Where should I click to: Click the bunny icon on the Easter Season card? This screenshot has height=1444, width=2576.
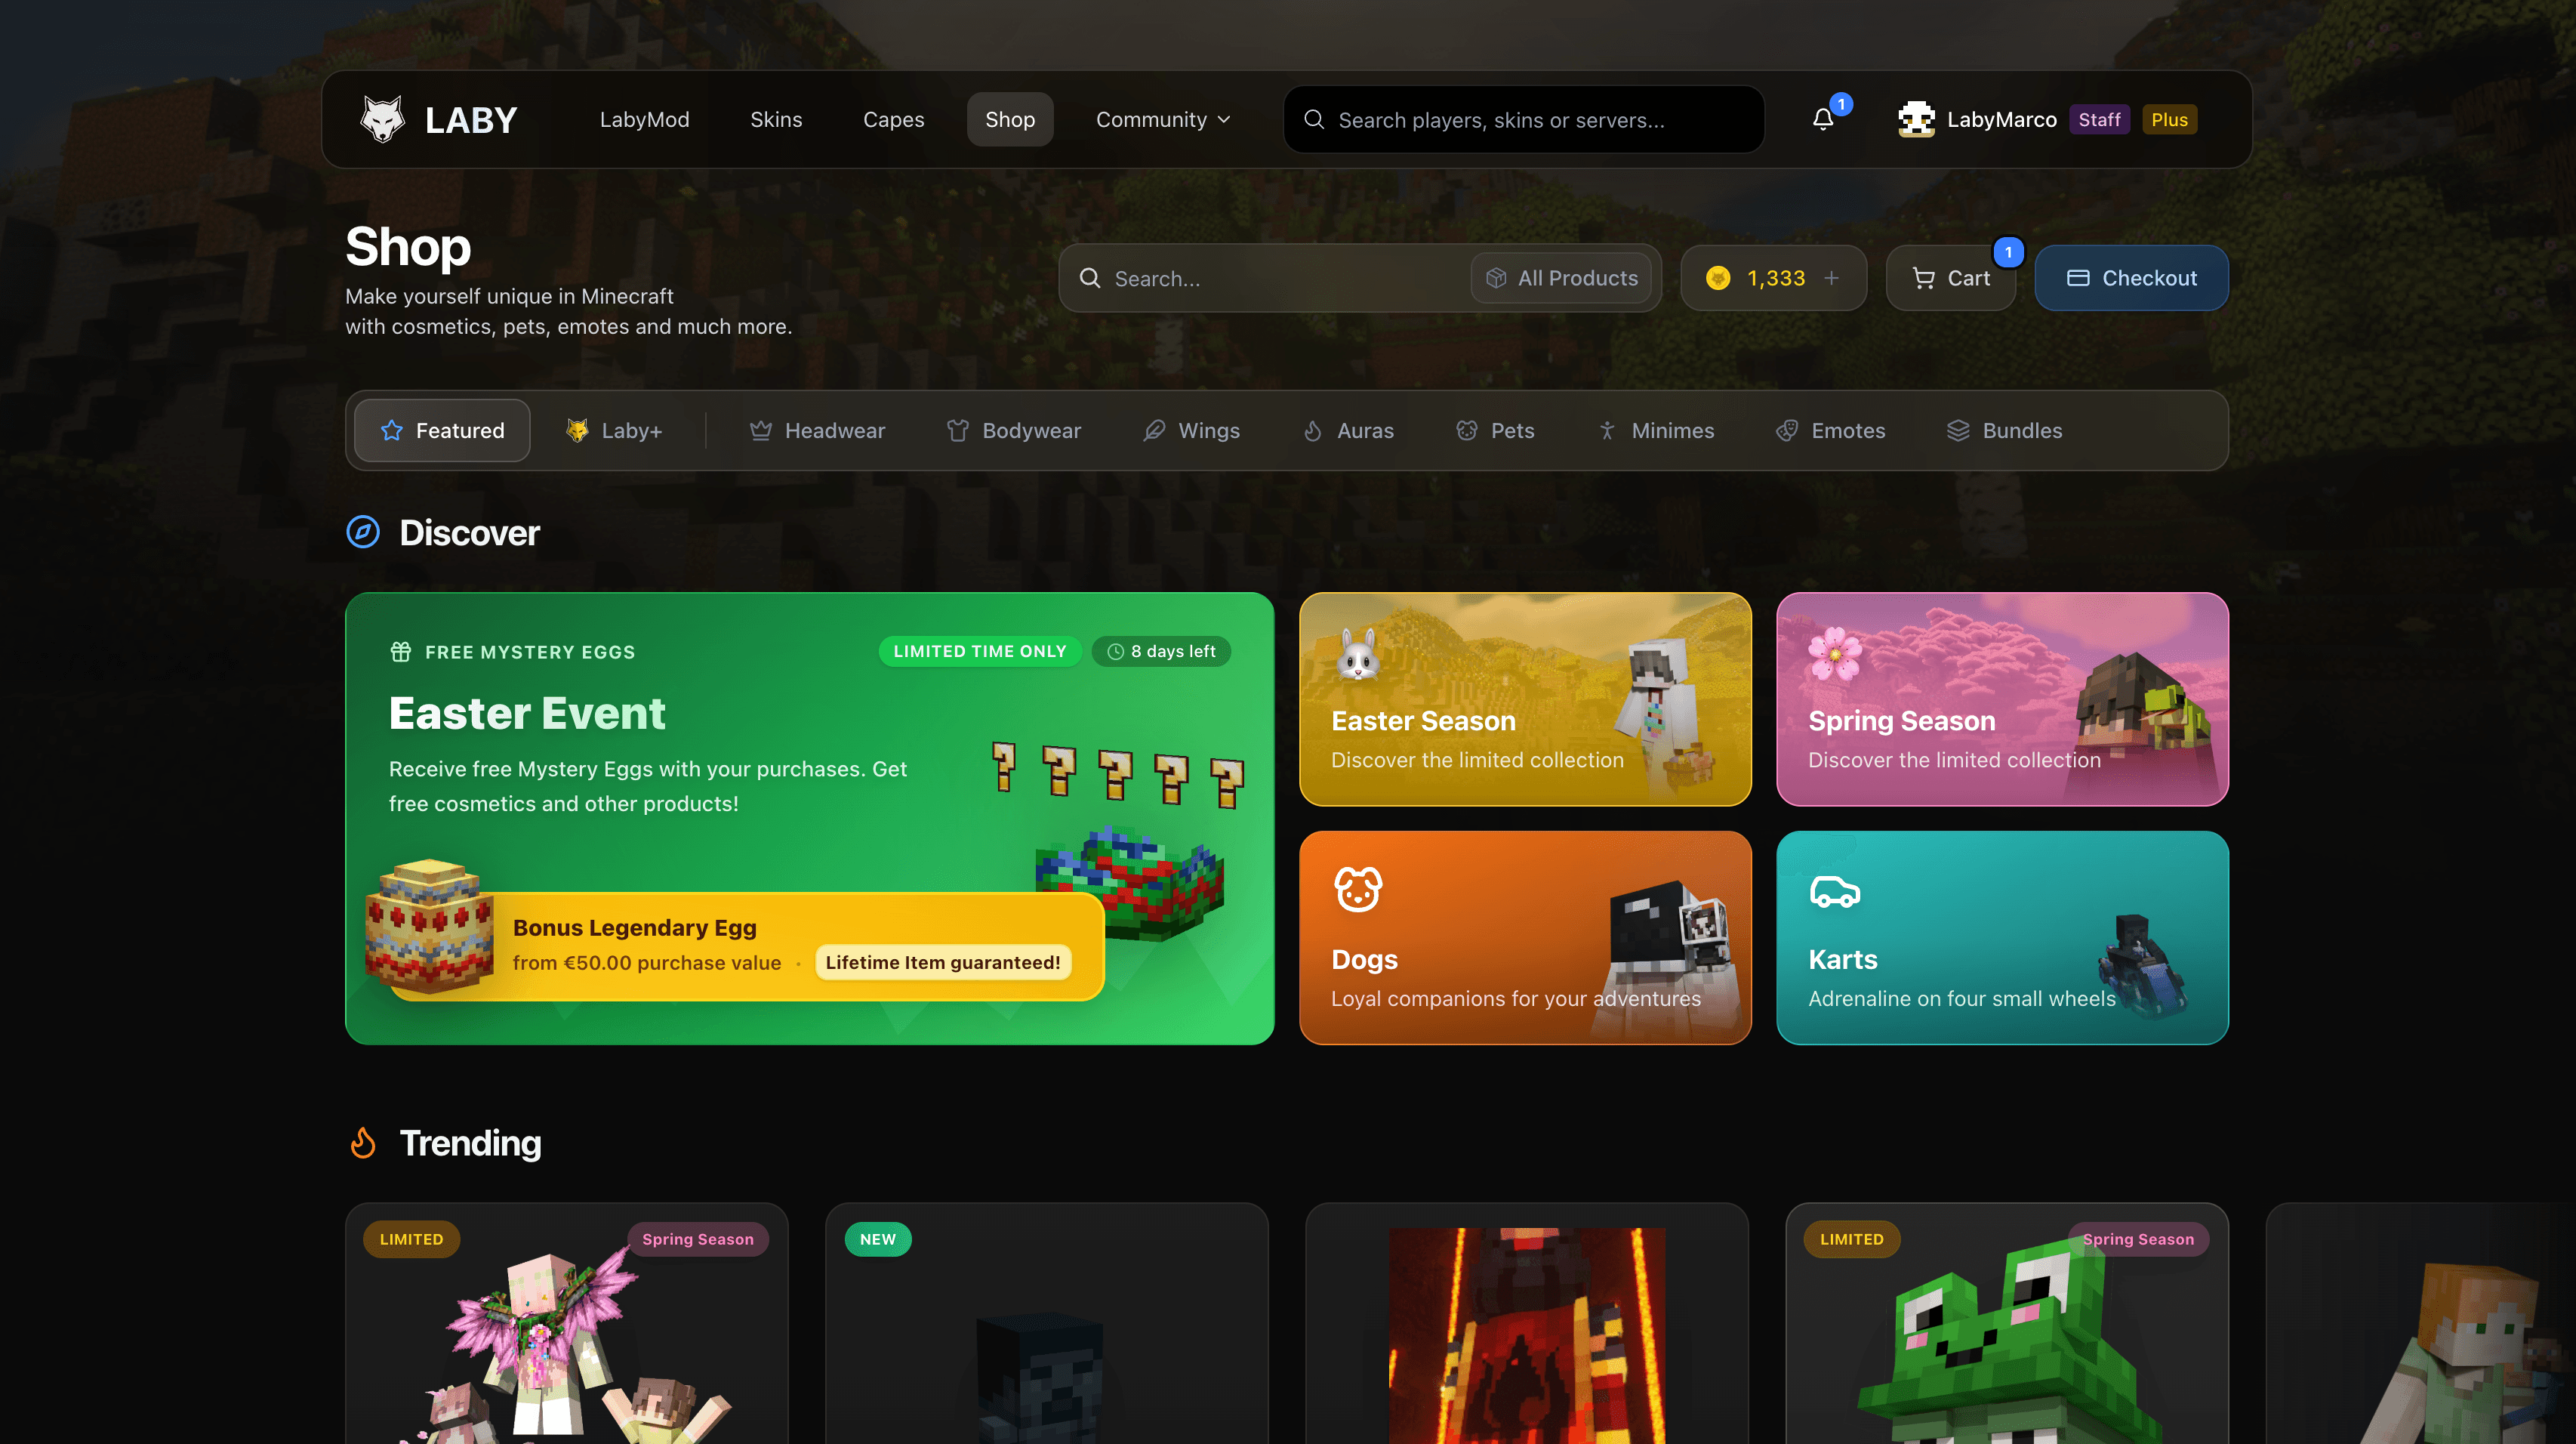1358,654
